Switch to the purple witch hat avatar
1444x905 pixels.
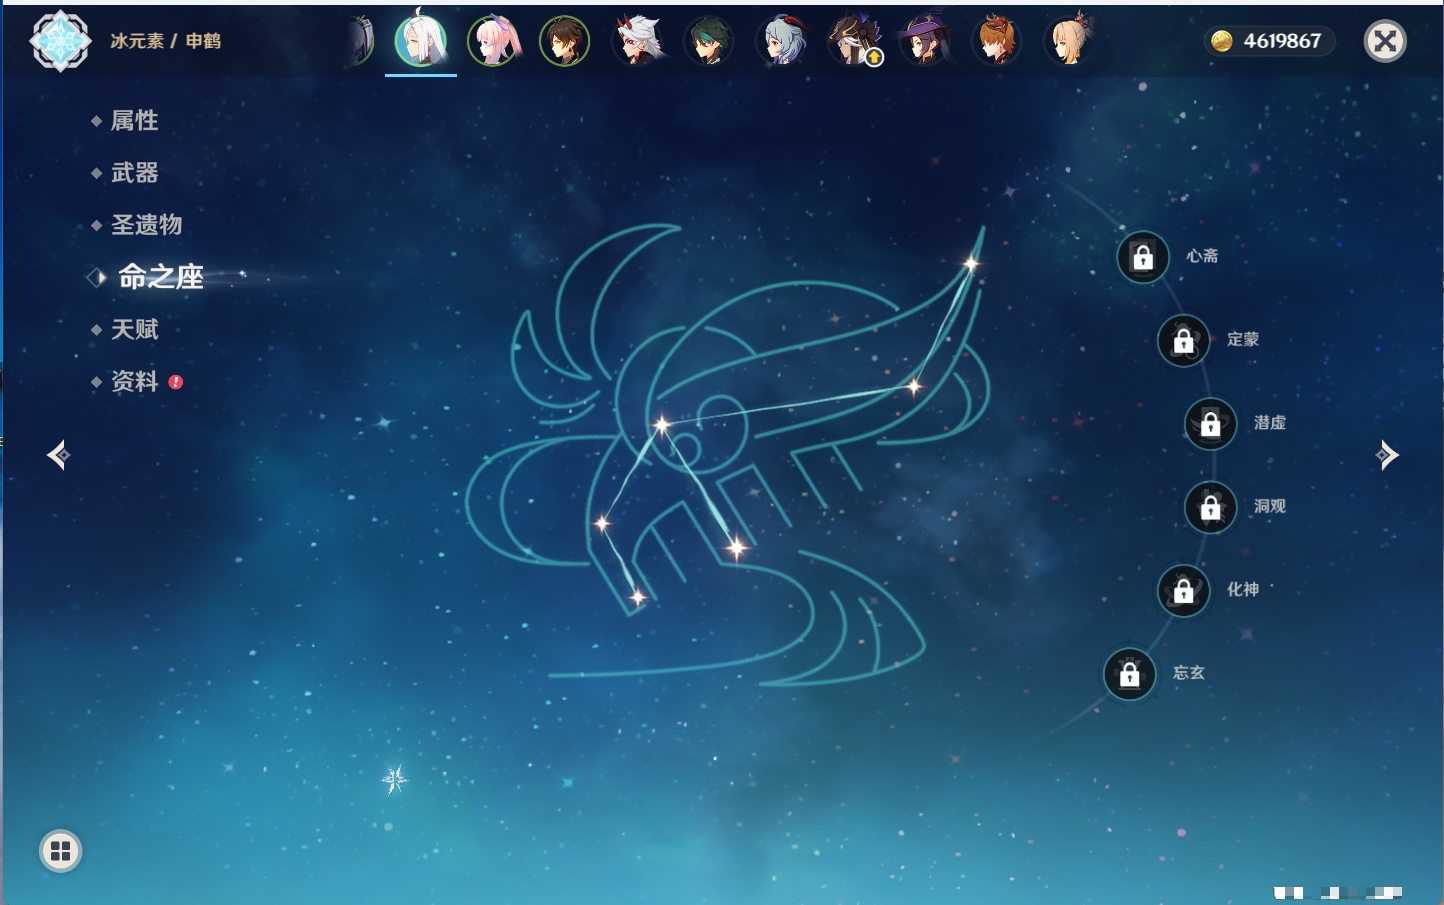[x=926, y=41]
